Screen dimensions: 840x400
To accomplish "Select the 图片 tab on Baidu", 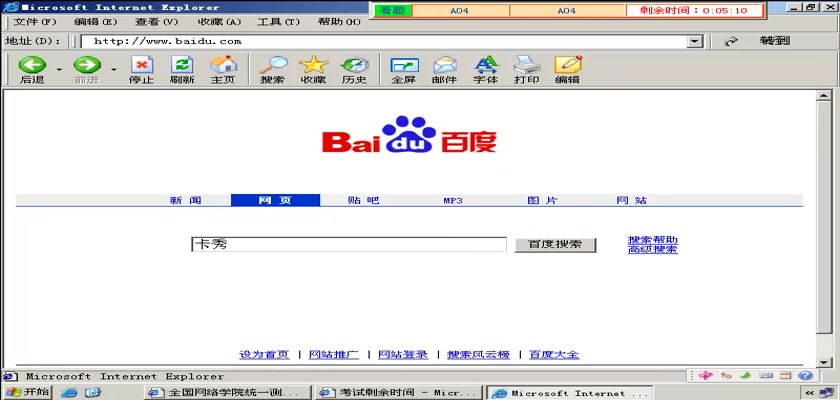I will click(543, 200).
